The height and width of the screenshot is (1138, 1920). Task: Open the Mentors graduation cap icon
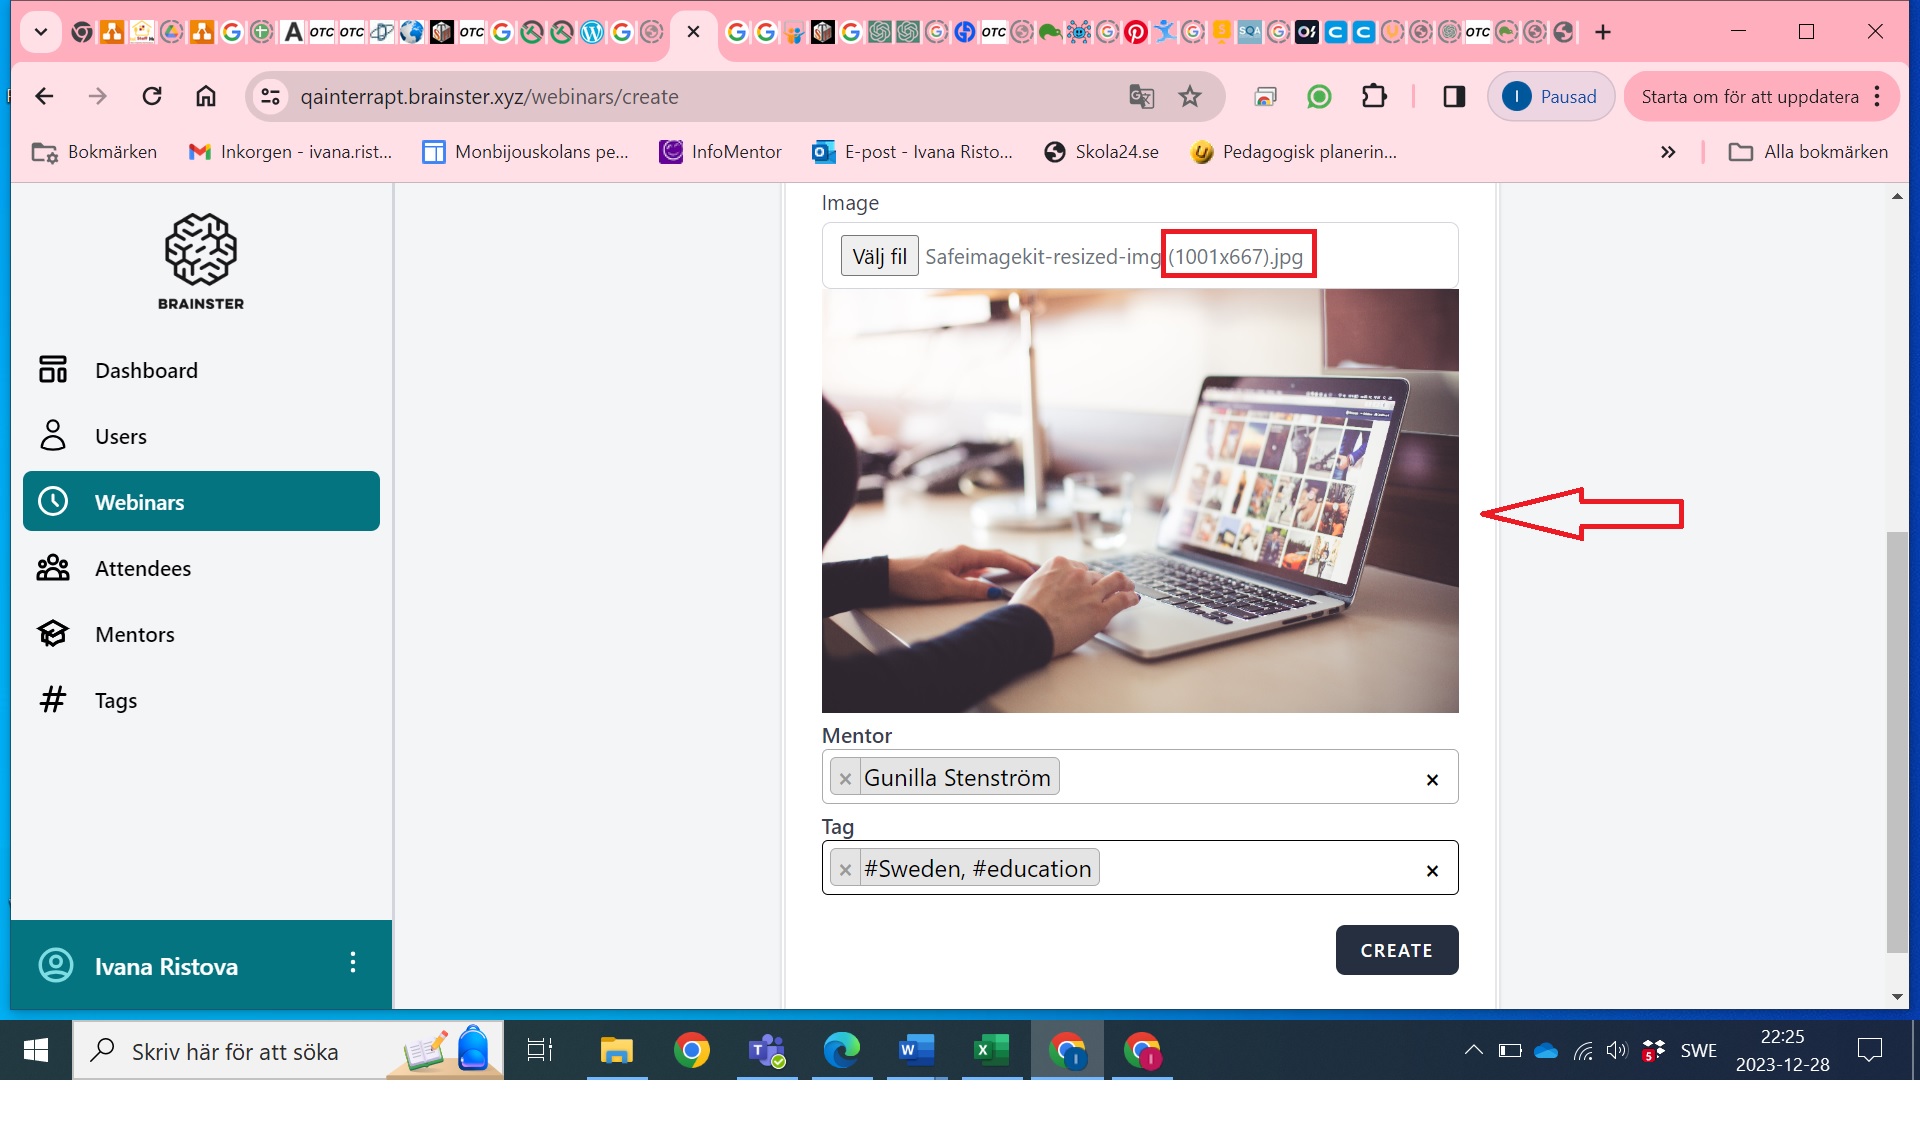coord(53,634)
